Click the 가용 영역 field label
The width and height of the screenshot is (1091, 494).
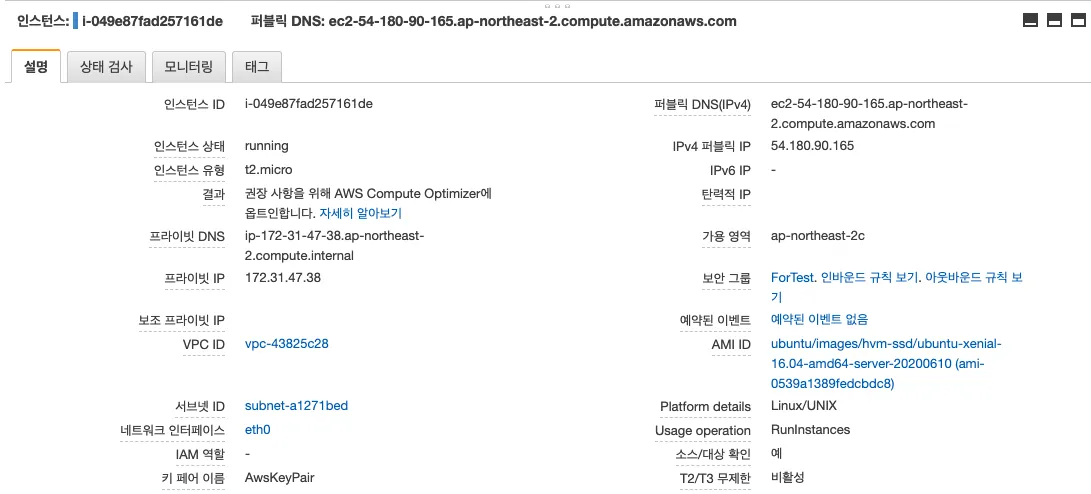(x=726, y=237)
